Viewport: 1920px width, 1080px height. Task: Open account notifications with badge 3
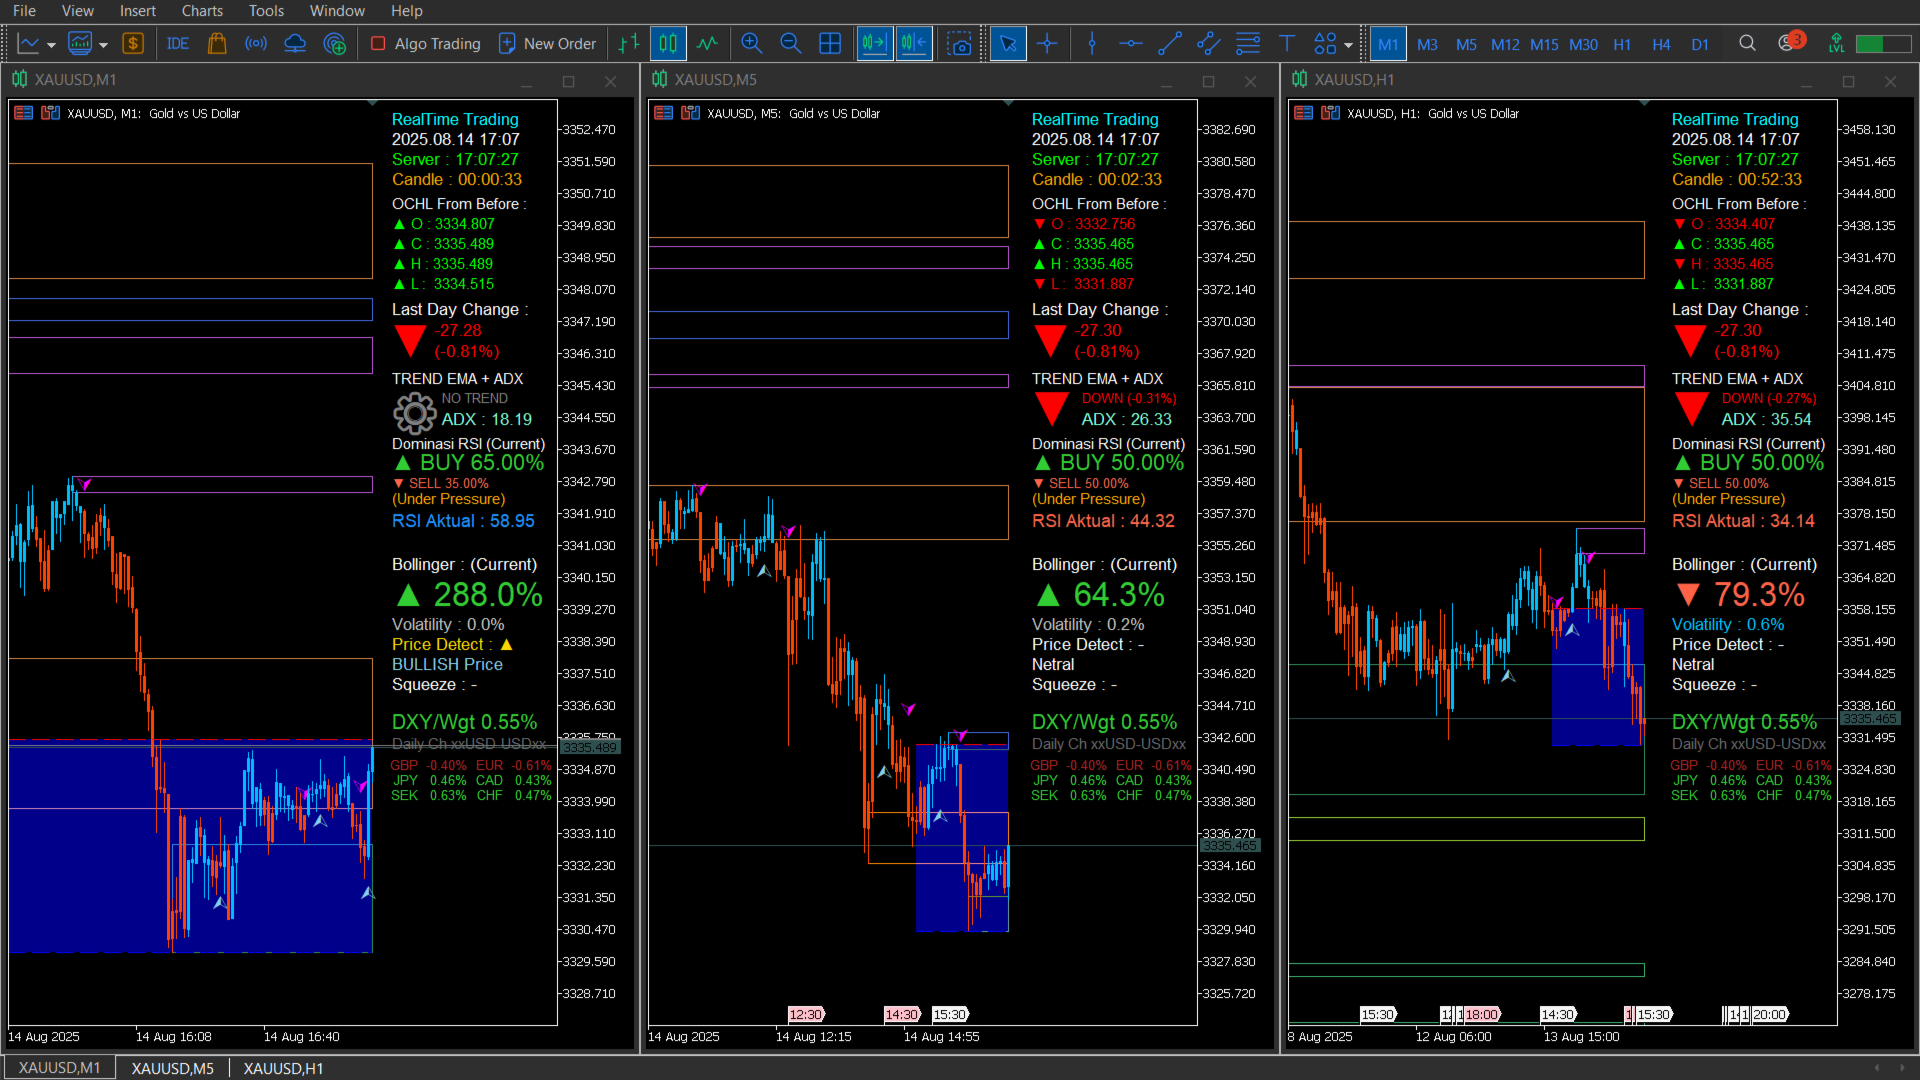(1790, 42)
